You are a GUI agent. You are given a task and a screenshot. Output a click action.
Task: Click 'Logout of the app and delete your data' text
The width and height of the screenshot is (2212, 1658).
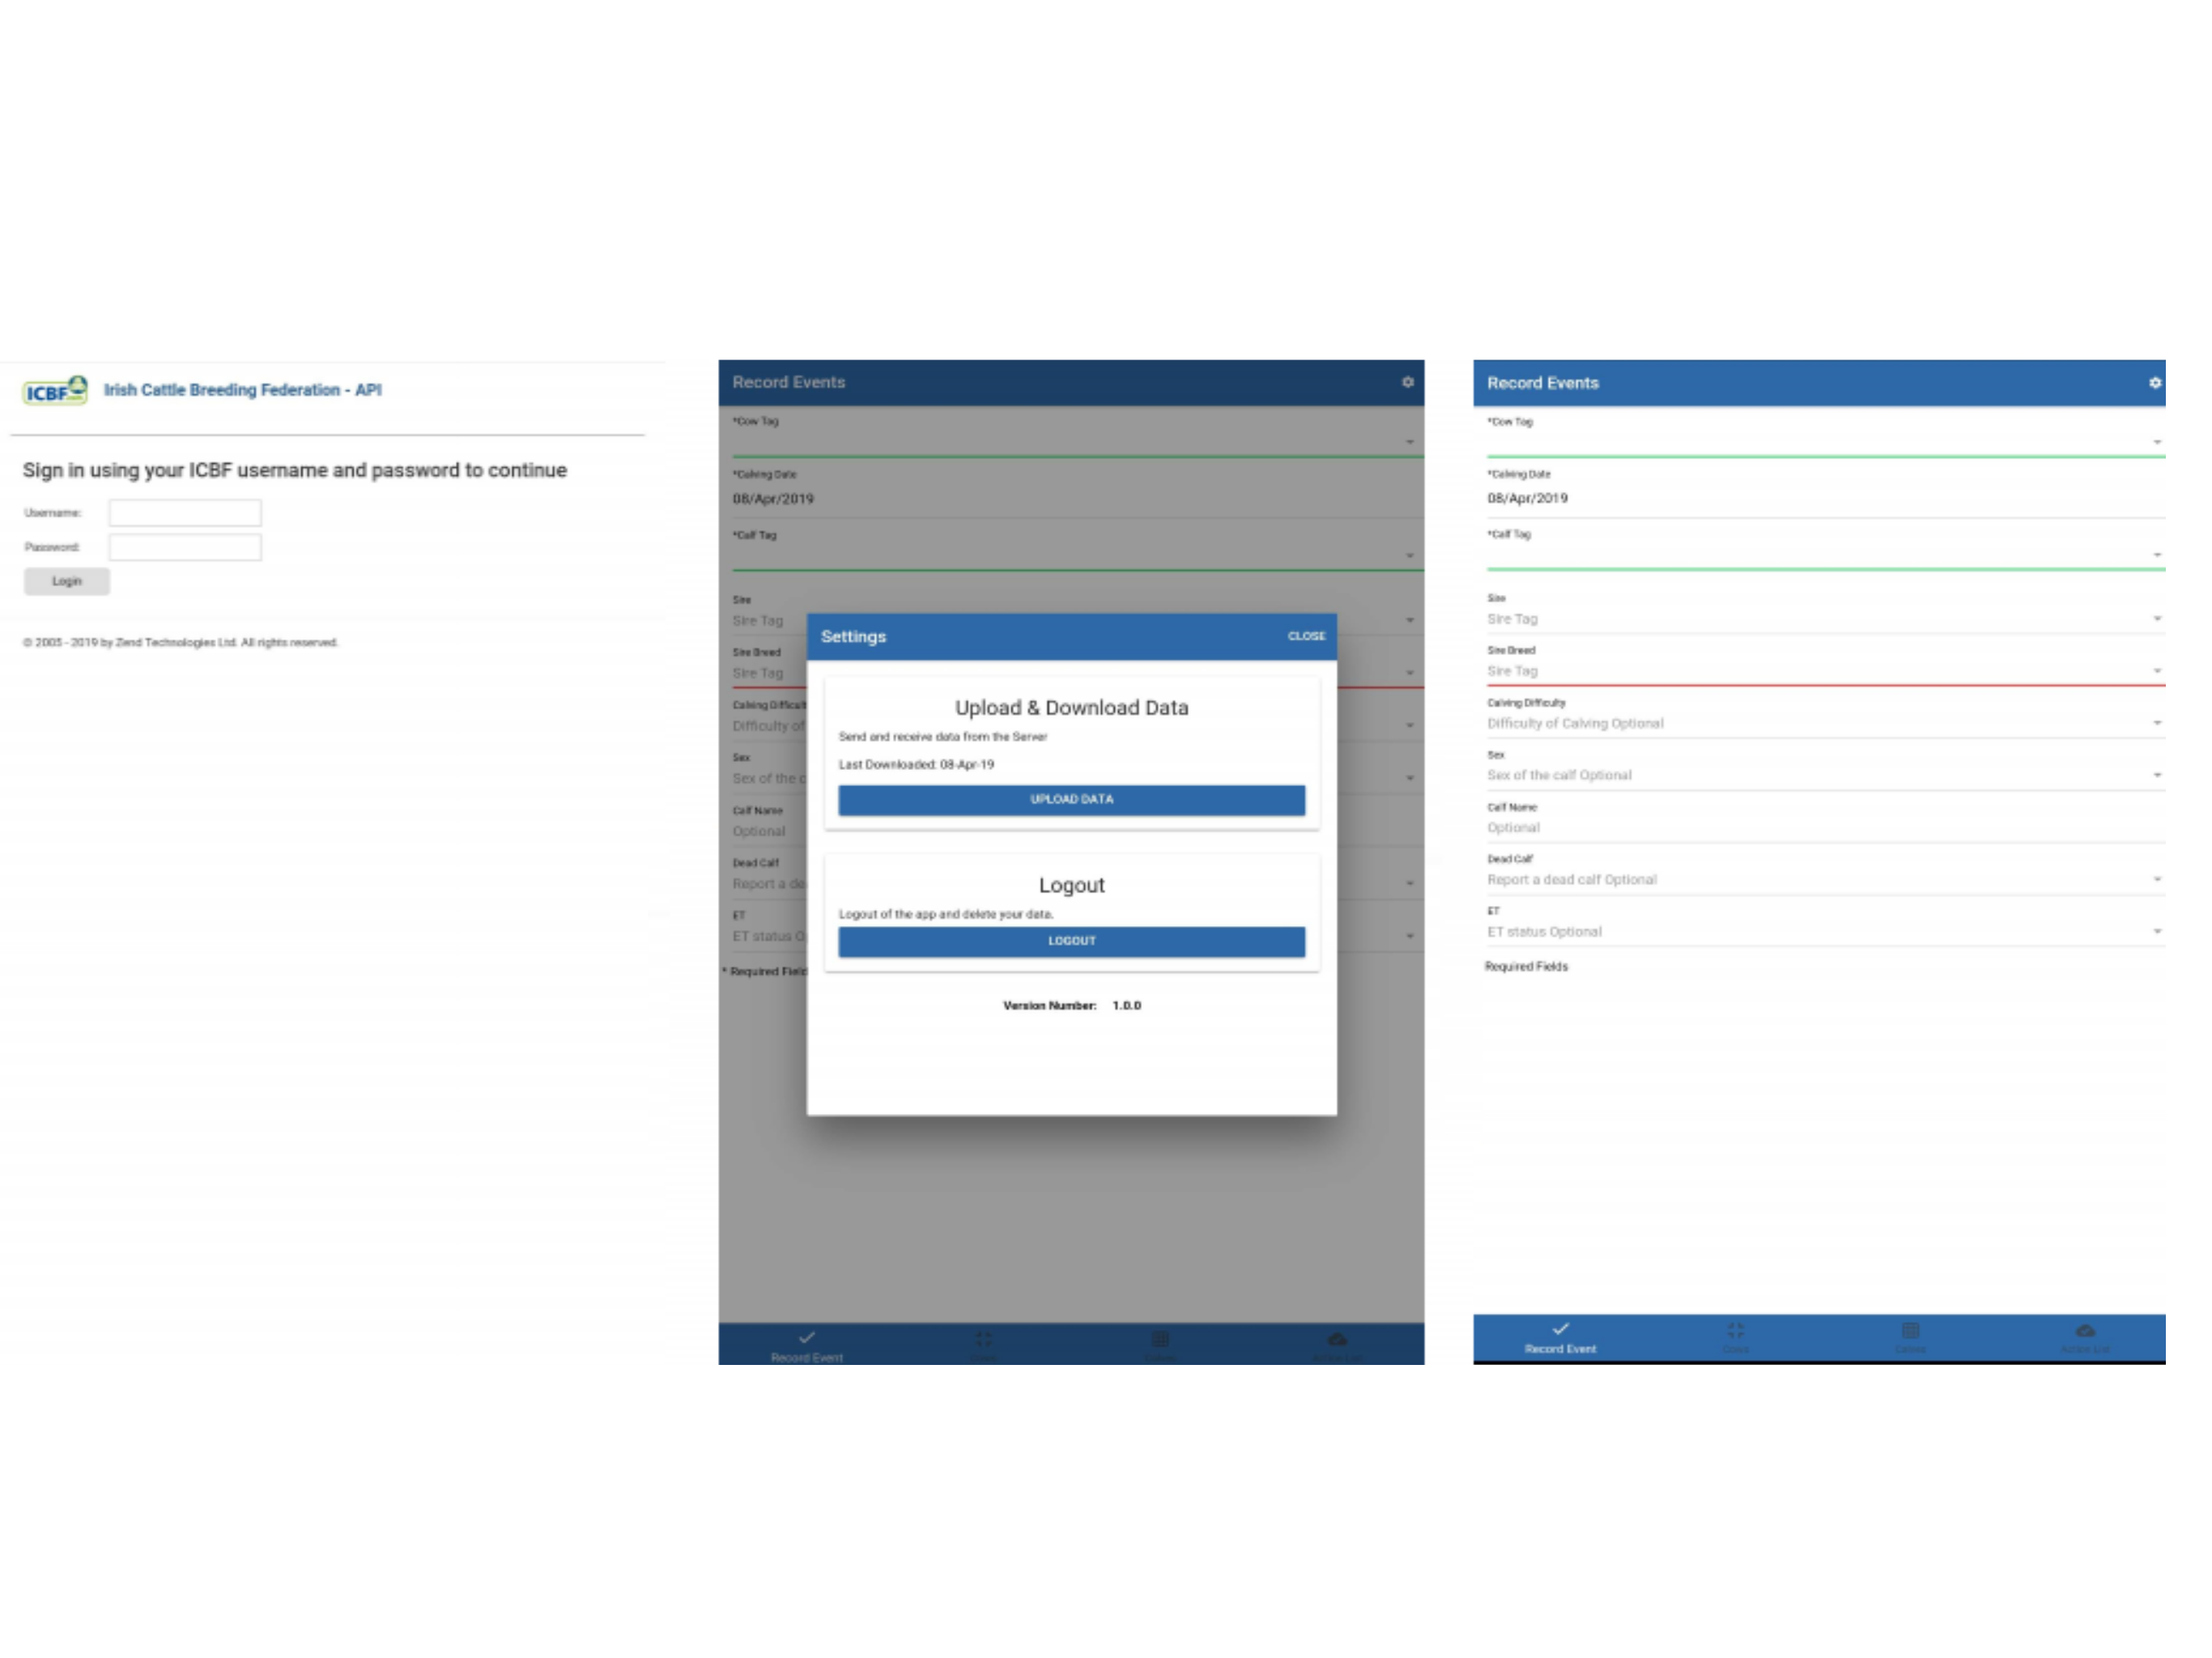click(x=945, y=915)
